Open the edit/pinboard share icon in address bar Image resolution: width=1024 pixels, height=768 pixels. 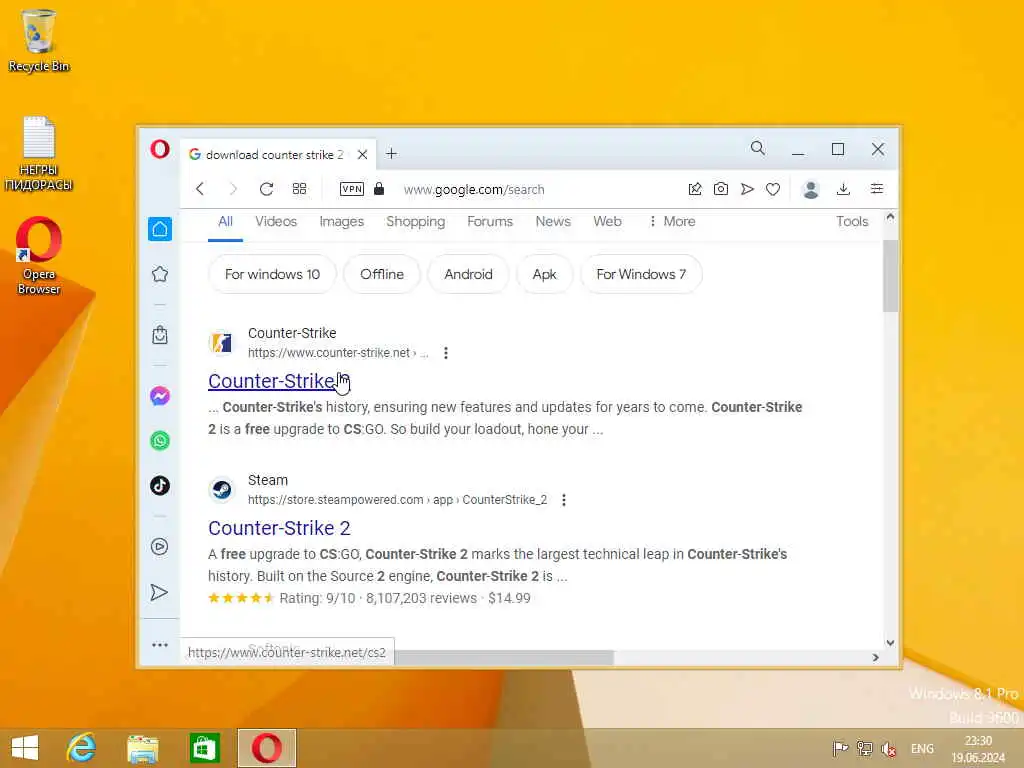click(x=695, y=189)
